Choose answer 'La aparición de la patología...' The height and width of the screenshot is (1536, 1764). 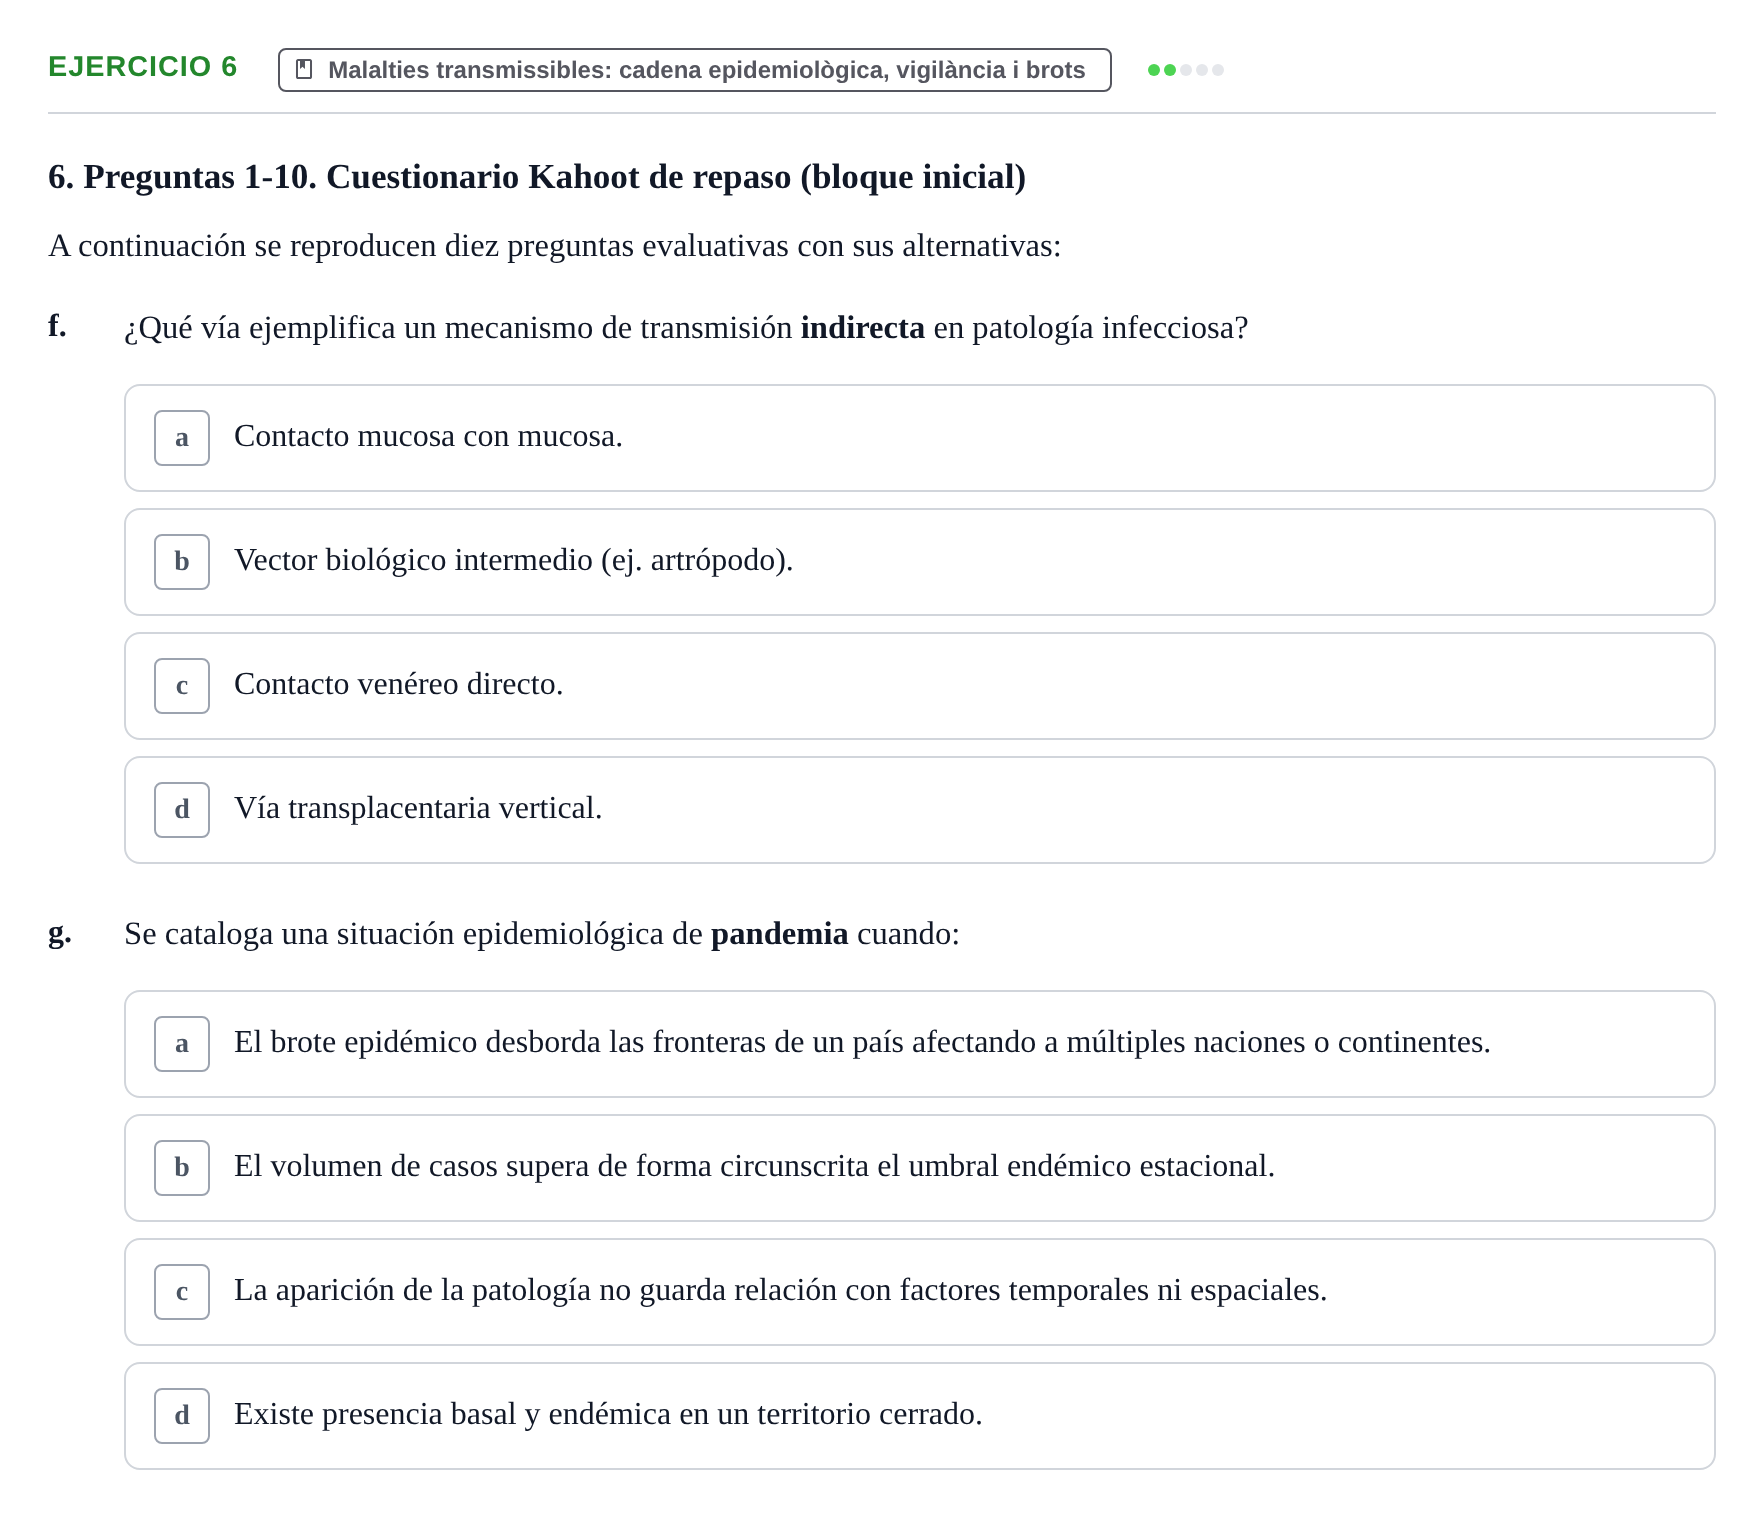click(x=920, y=1292)
